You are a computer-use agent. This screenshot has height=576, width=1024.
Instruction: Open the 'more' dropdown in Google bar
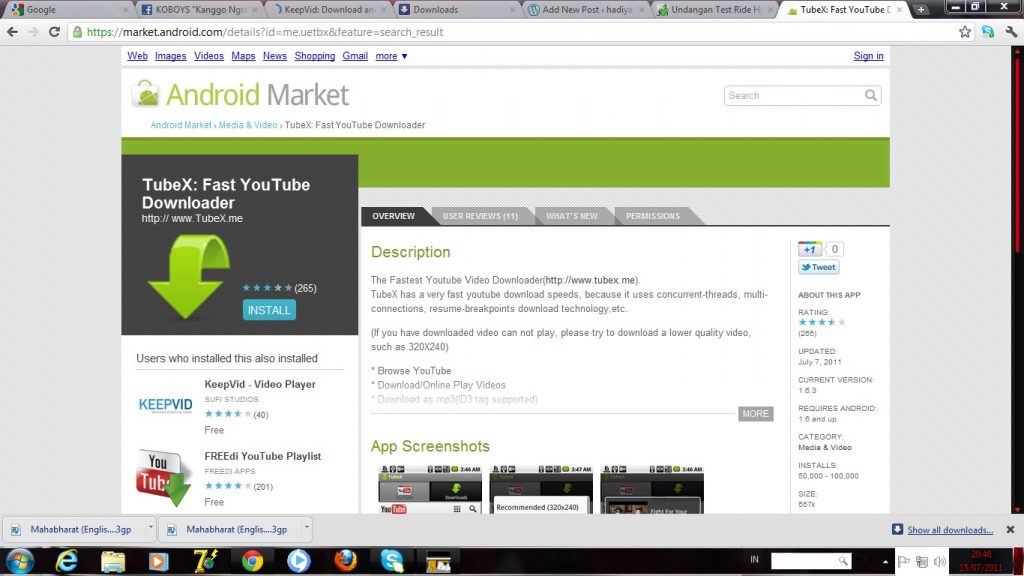click(391, 56)
